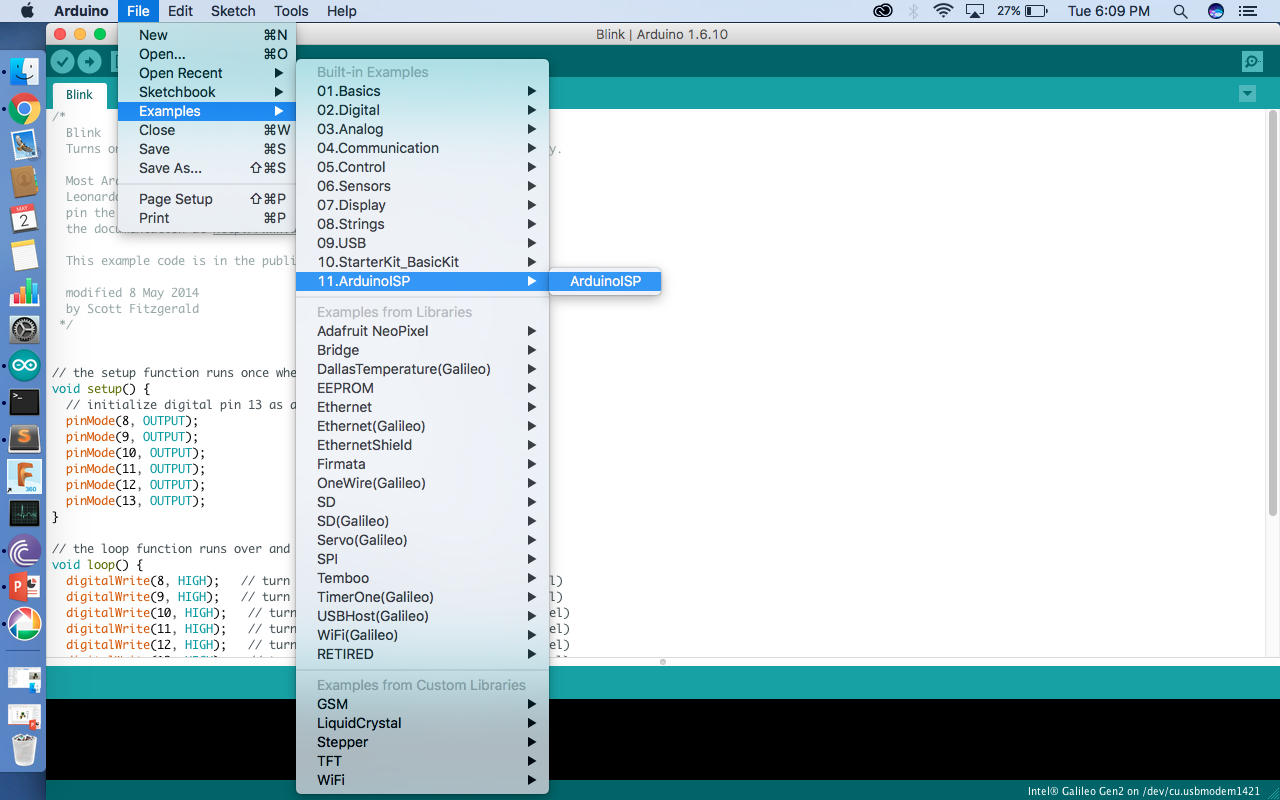Screen dimensions: 1280x800
Task: Expand the EEPROM examples
Action: pos(422,388)
